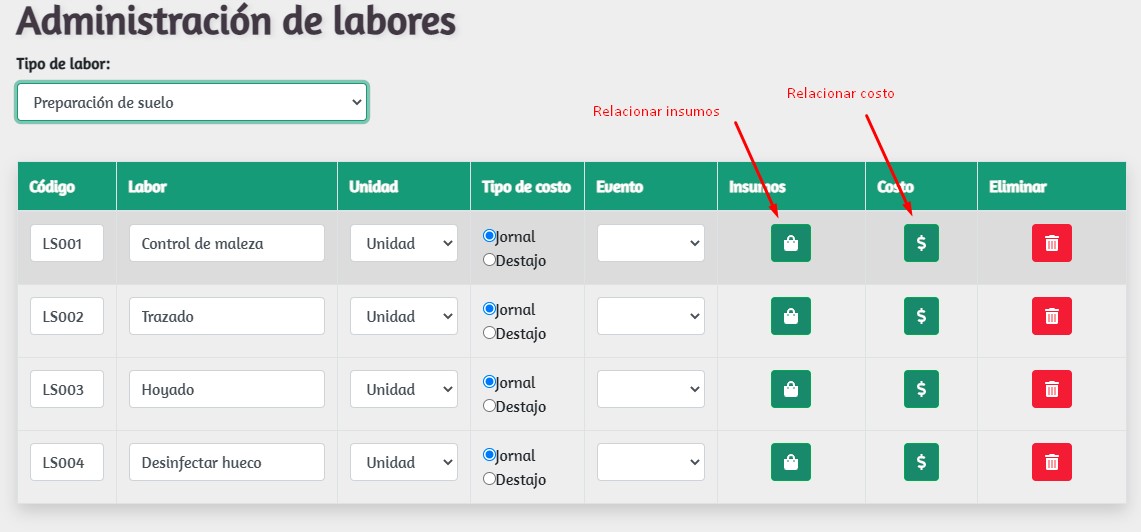The width and height of the screenshot is (1141, 532).
Task: Click dollar cost icon for Control de maleza
Action: (921, 243)
